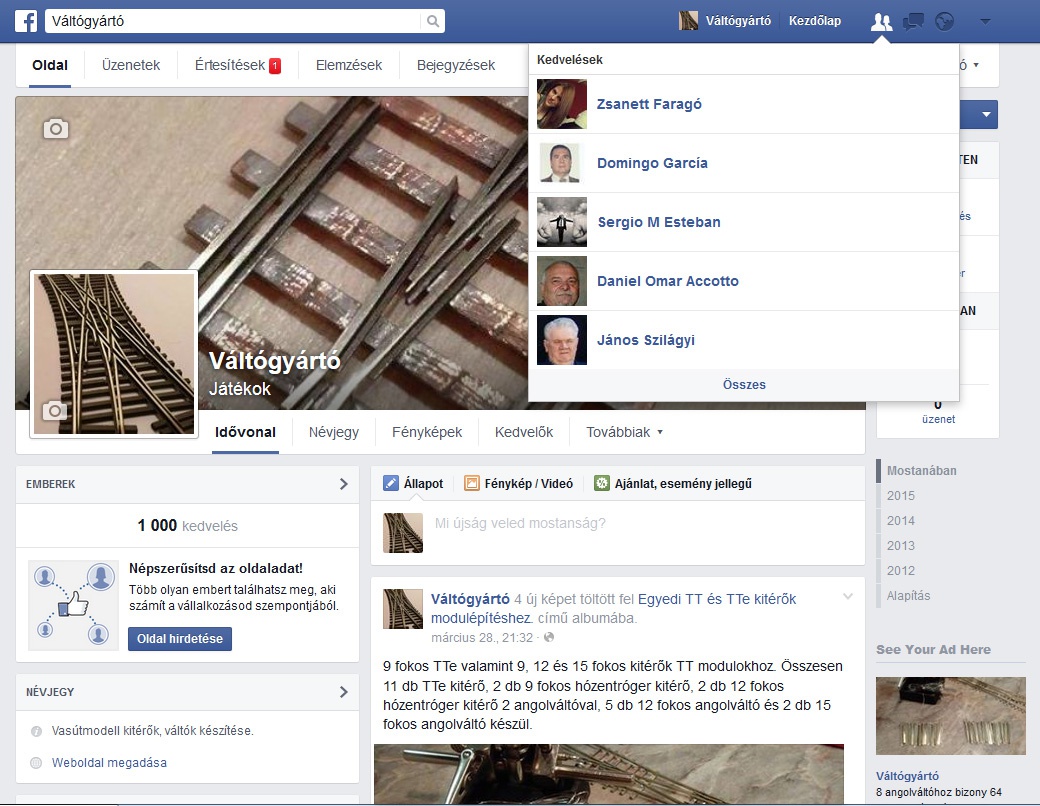1040x806 pixels.
Task: Click the Oldal hirdetése button
Action: tap(180, 639)
